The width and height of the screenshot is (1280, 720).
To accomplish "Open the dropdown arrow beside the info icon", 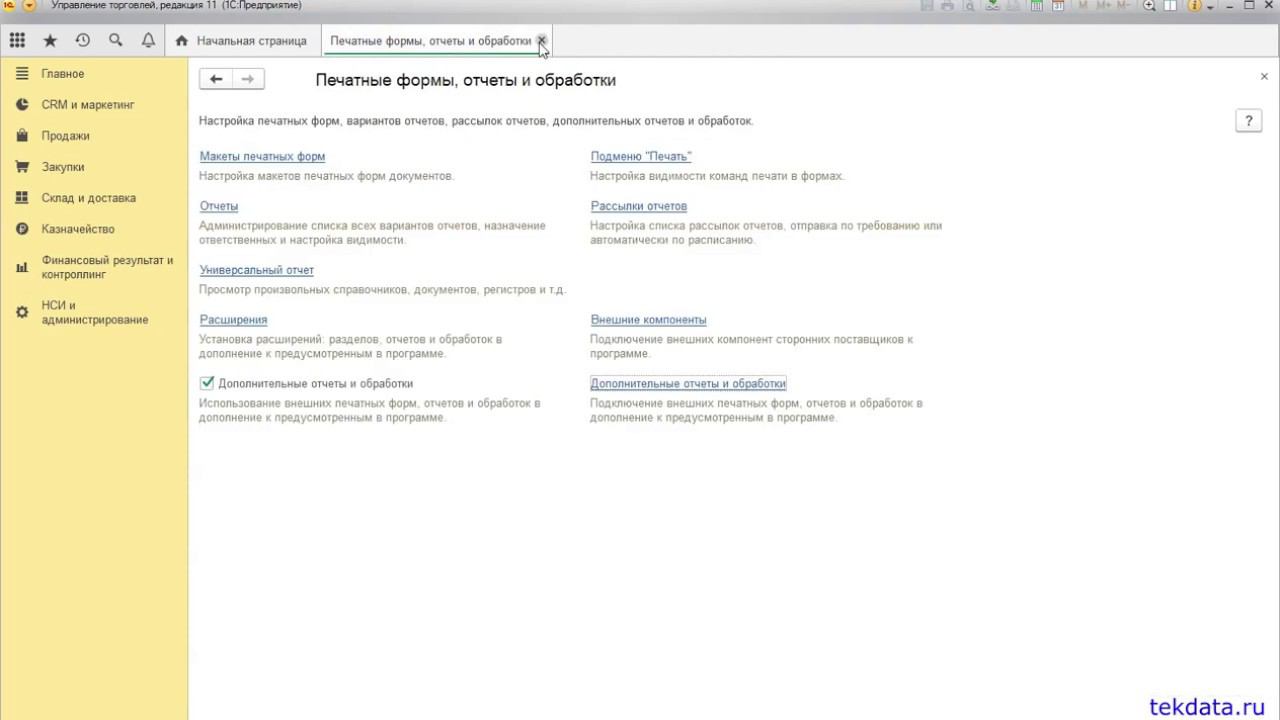I will pos(1210,7).
